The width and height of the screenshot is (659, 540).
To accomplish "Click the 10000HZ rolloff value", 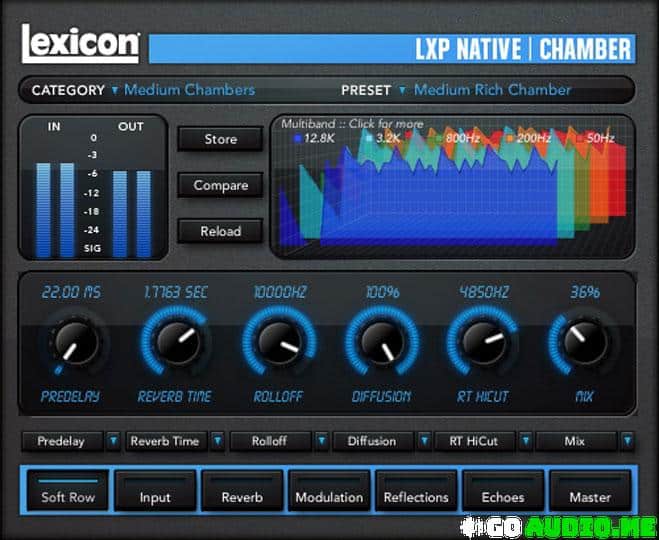I will click(x=280, y=292).
